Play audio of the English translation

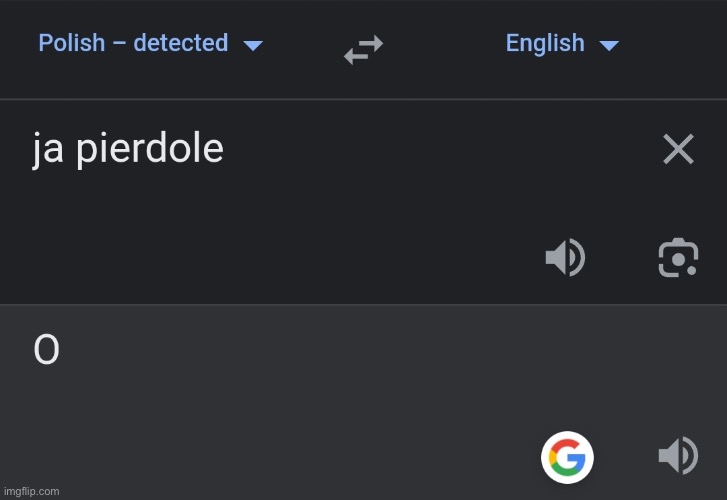(x=677, y=457)
